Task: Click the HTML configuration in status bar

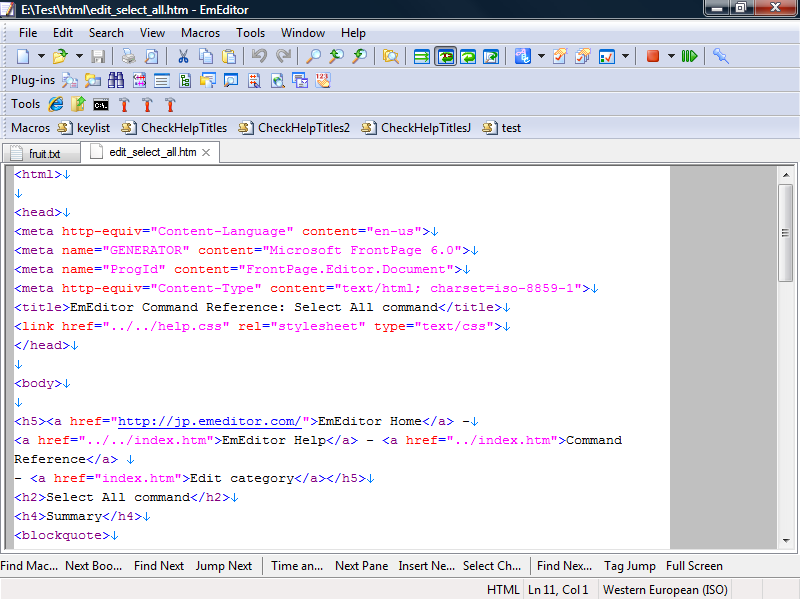Action: 503,590
